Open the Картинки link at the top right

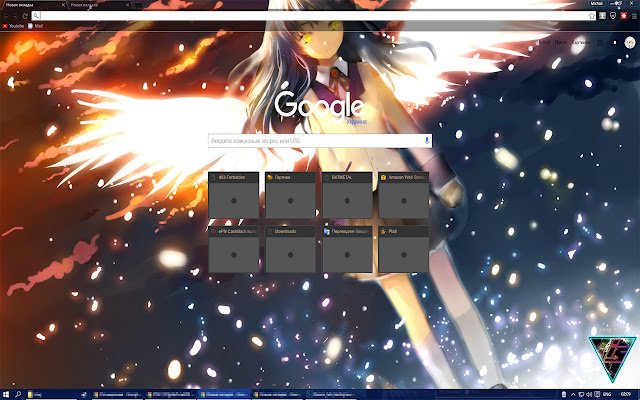(581, 42)
